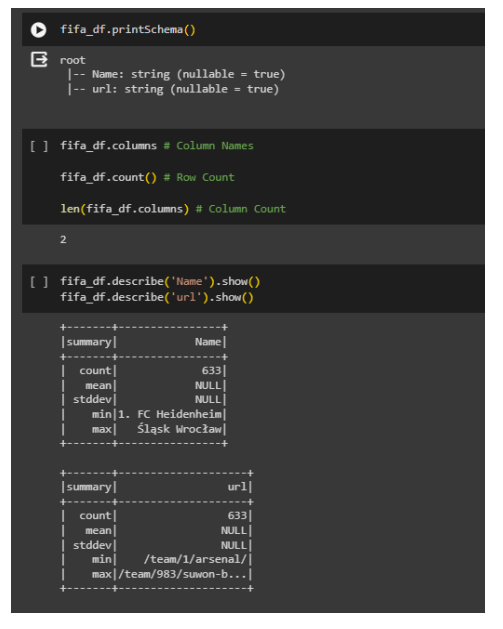Click '/team/1/arsenal/' in url table
This screenshot has width=503, height=629.
[x=195, y=559]
